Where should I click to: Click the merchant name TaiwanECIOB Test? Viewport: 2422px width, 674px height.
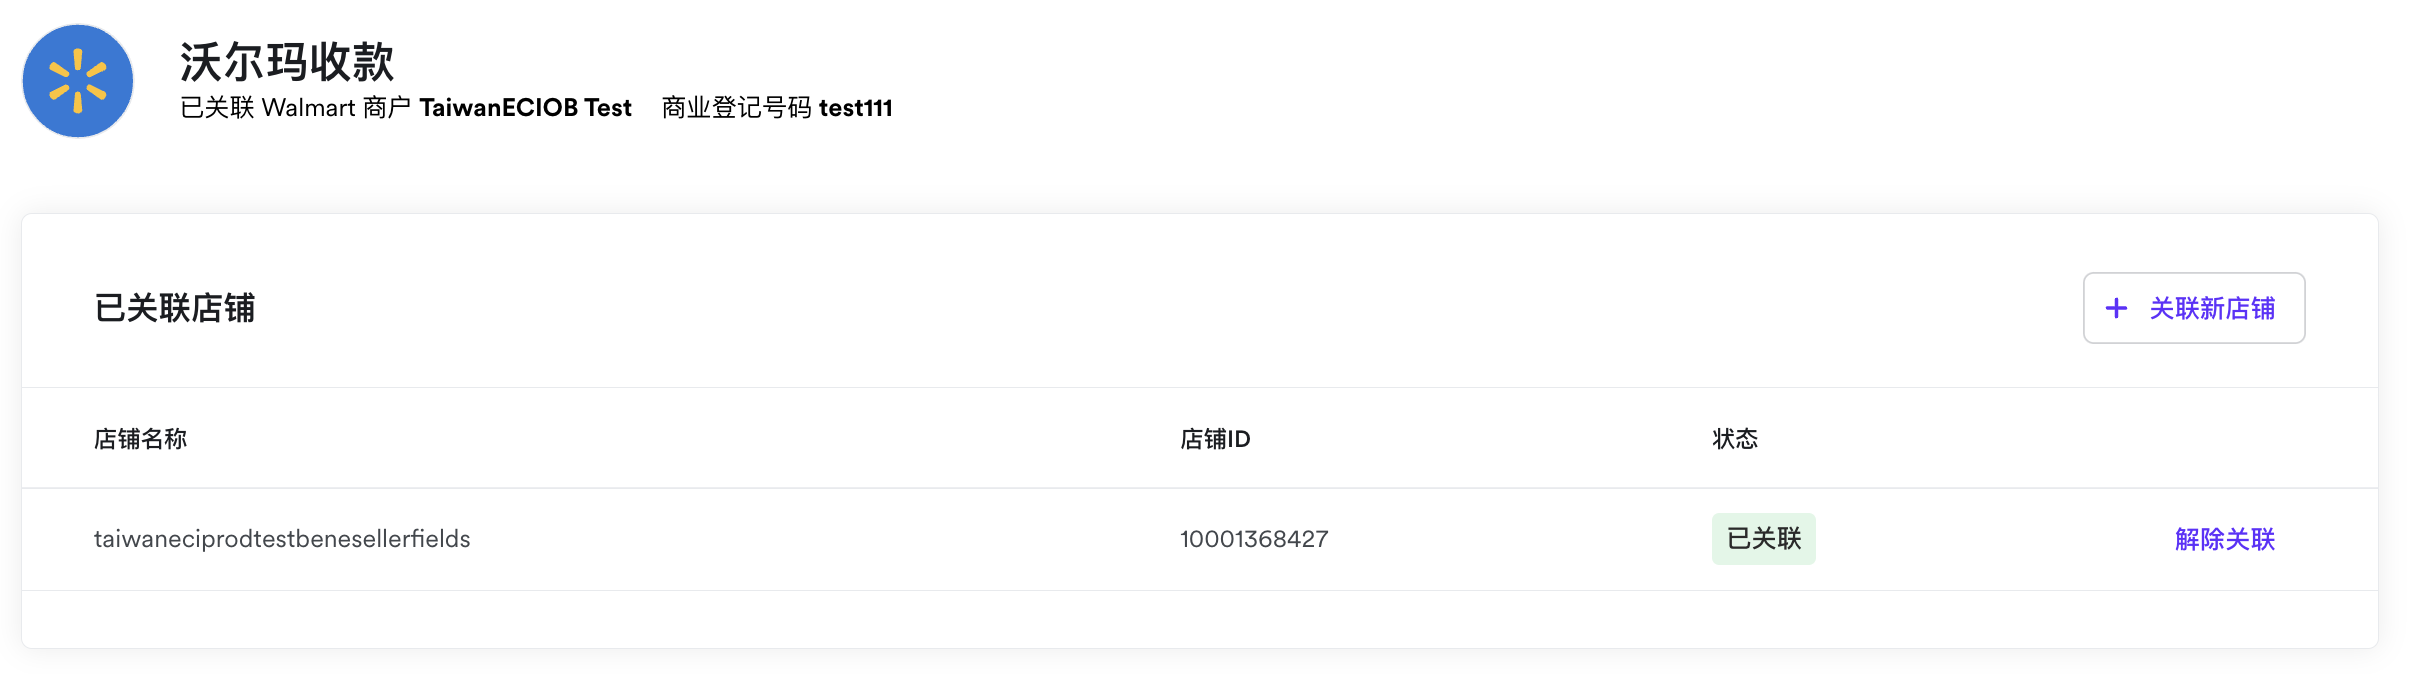tap(525, 108)
